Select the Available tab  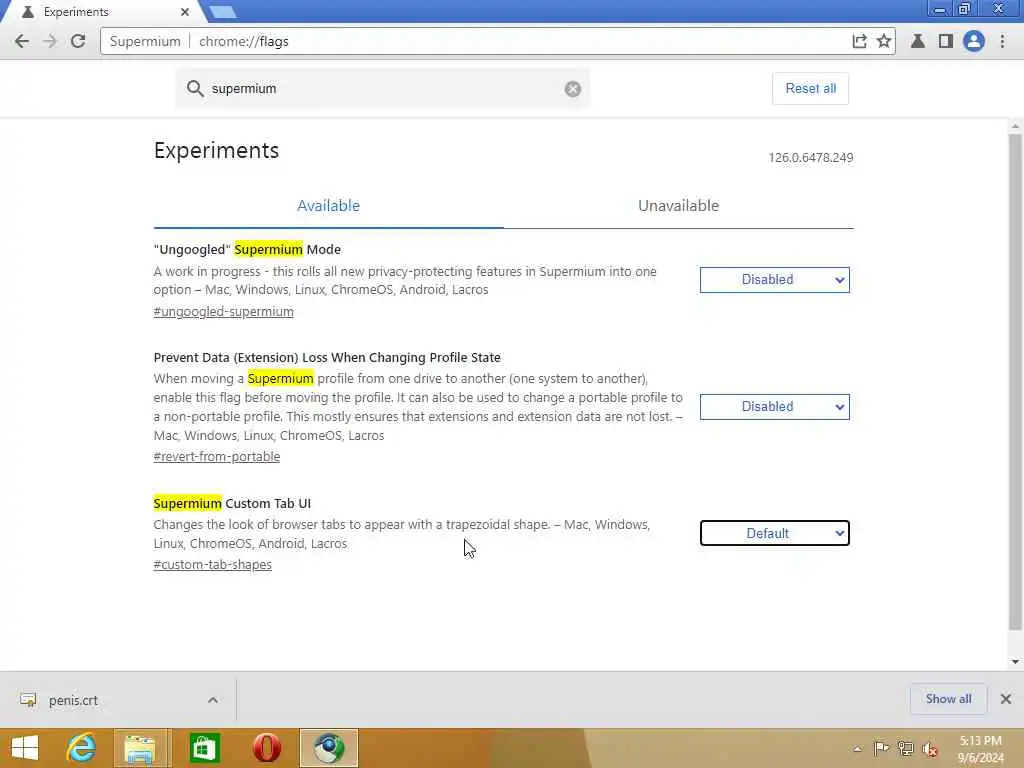click(328, 206)
